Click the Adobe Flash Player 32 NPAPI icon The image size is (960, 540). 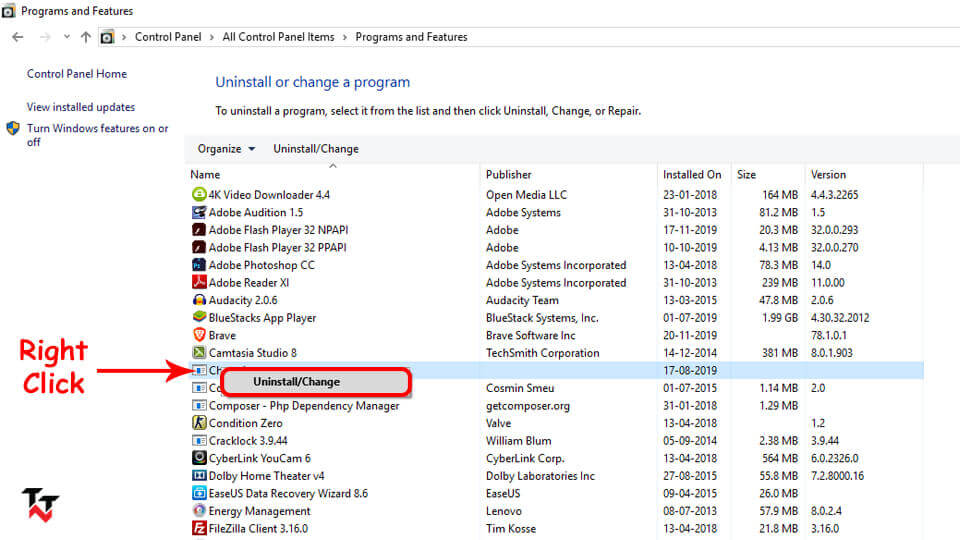[x=199, y=230]
